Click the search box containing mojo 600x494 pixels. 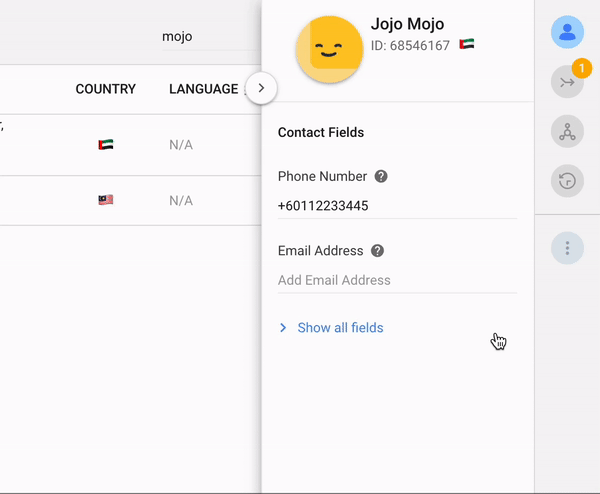(x=209, y=37)
